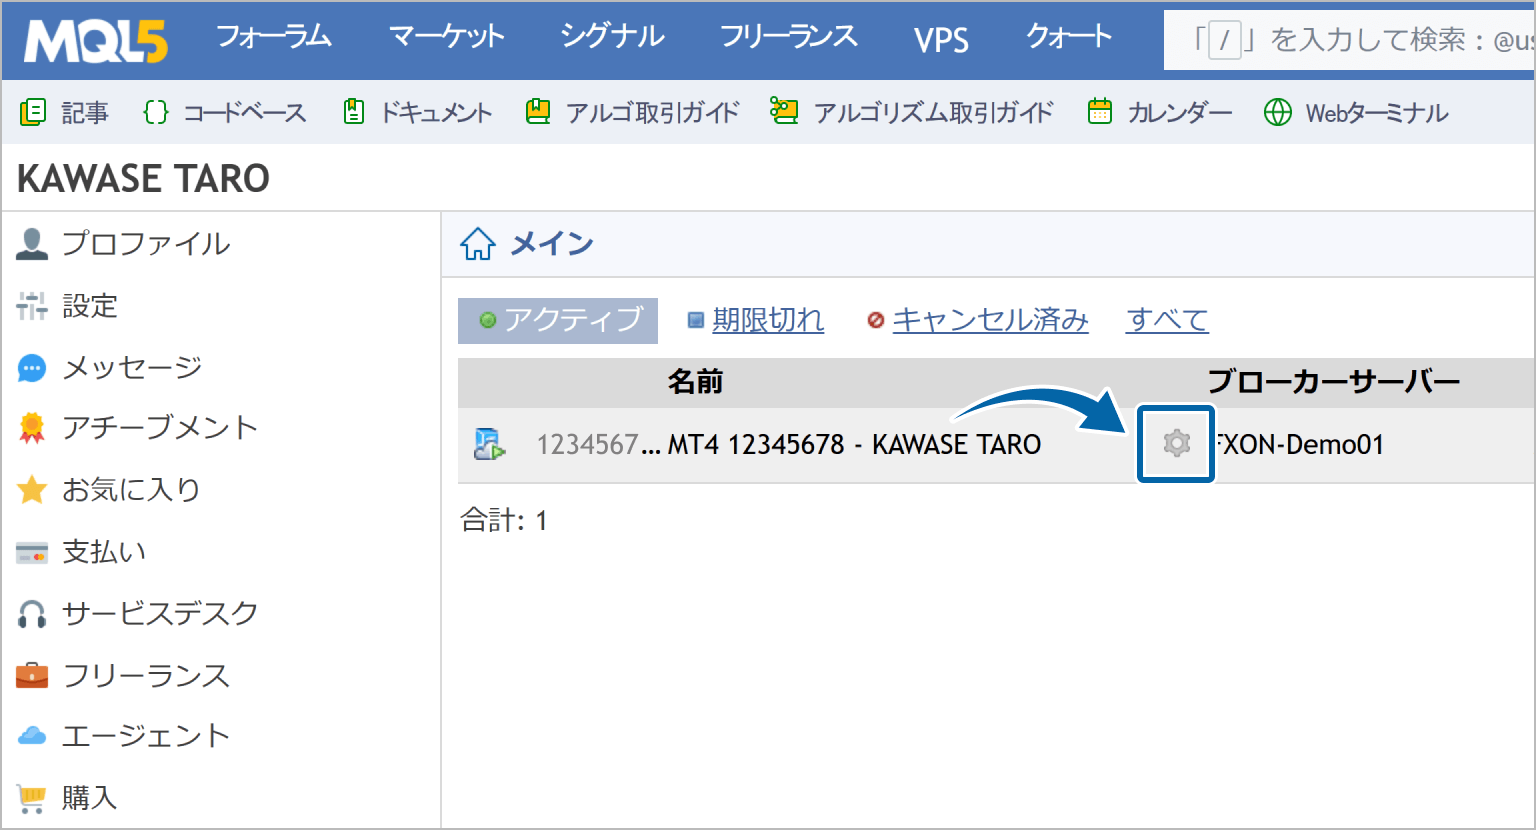Click the ドキュメント document icon

[x=353, y=112]
